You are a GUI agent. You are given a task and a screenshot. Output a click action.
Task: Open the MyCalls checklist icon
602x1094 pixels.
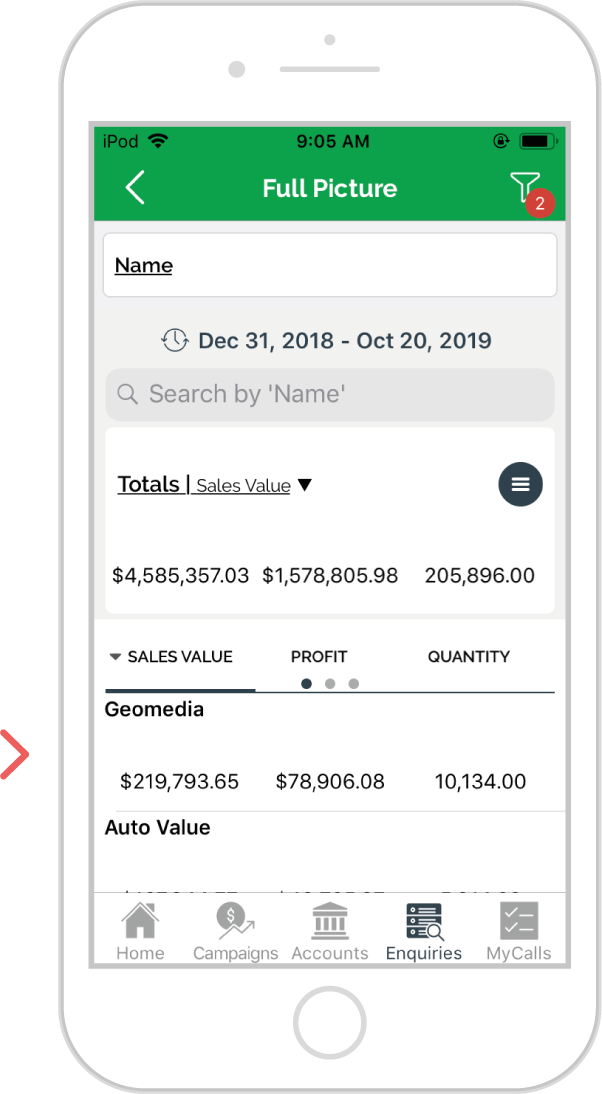click(519, 921)
